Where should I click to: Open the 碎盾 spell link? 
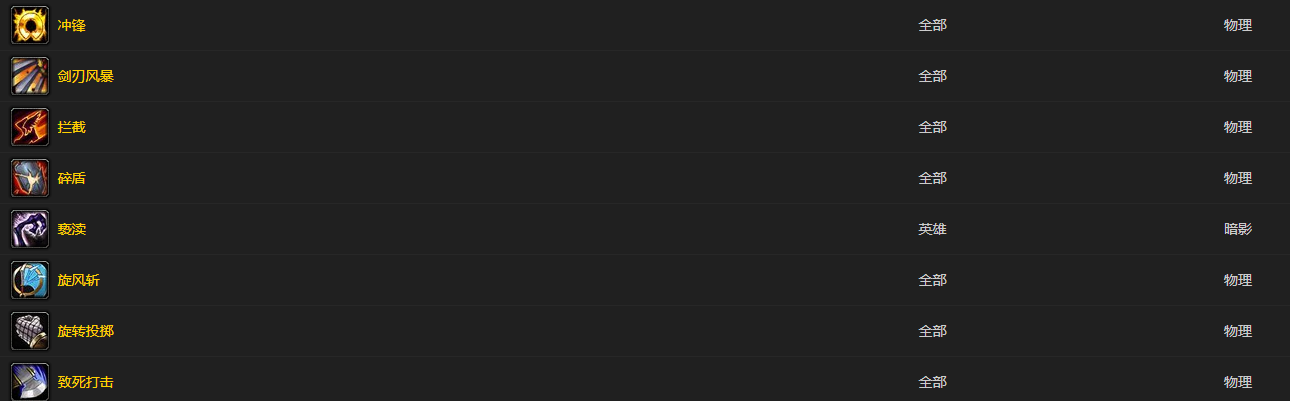(x=72, y=178)
